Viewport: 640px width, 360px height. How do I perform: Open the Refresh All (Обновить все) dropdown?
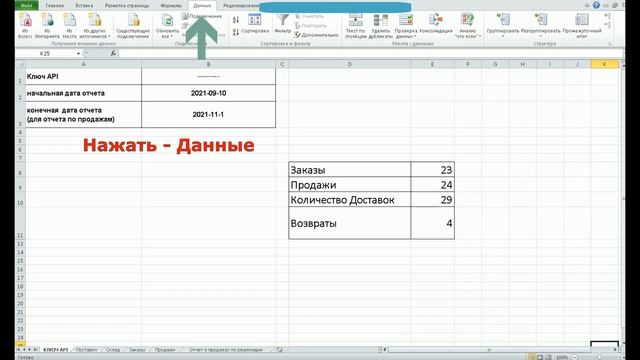coord(167,26)
